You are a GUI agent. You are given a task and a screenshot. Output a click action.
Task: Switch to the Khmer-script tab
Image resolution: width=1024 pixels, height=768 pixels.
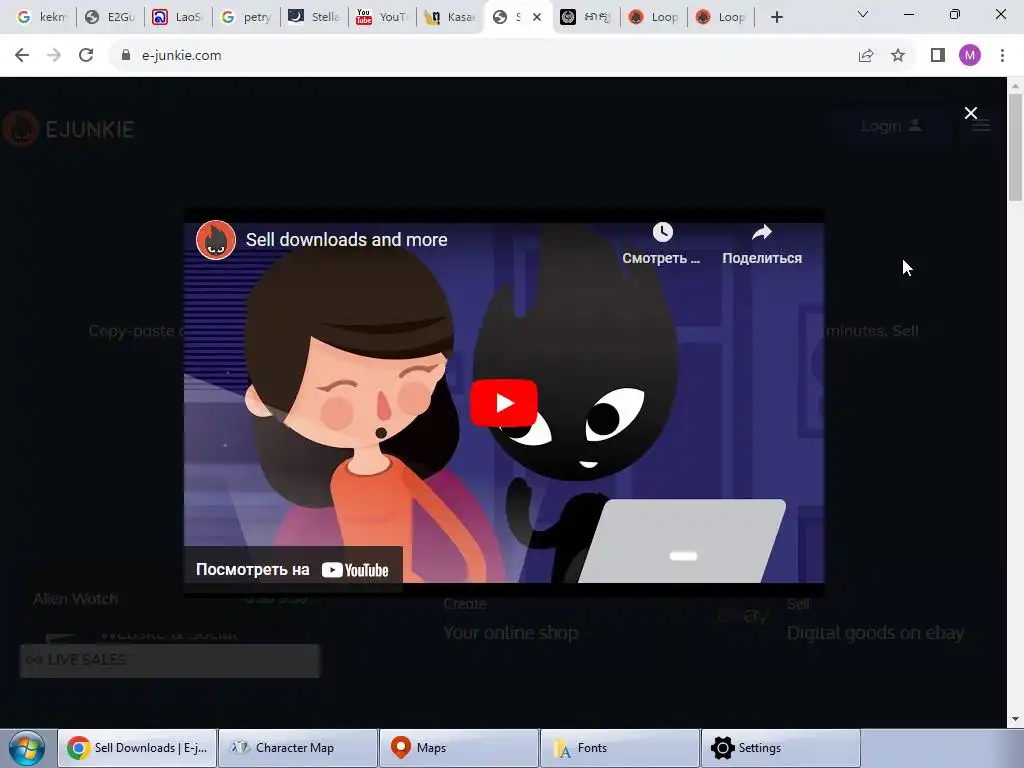[x=586, y=17]
